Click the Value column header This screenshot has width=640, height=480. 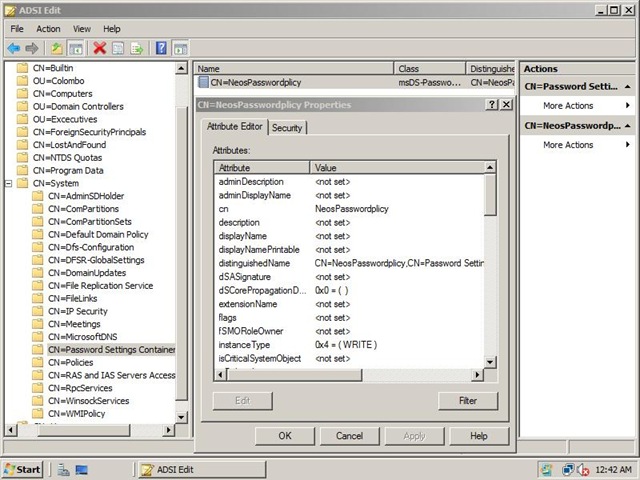point(397,168)
